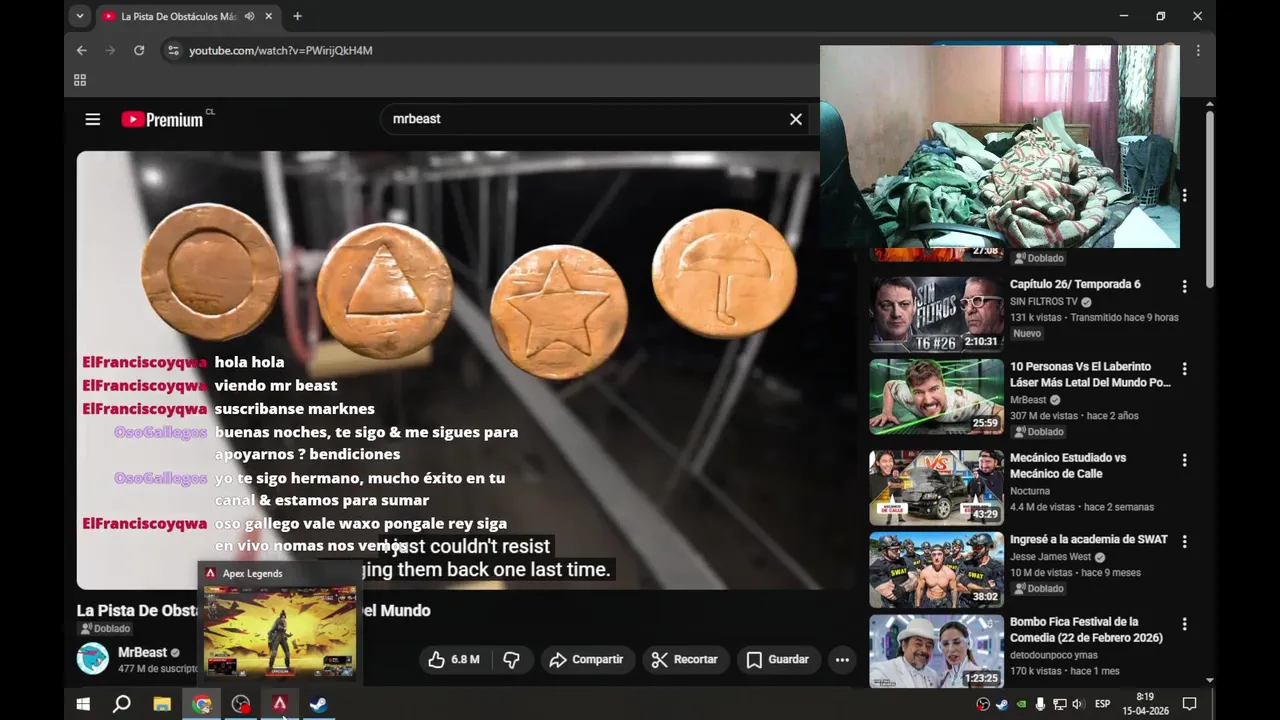Open the MrBeast channel name link
This screenshot has width=1280, height=720.
(142, 652)
